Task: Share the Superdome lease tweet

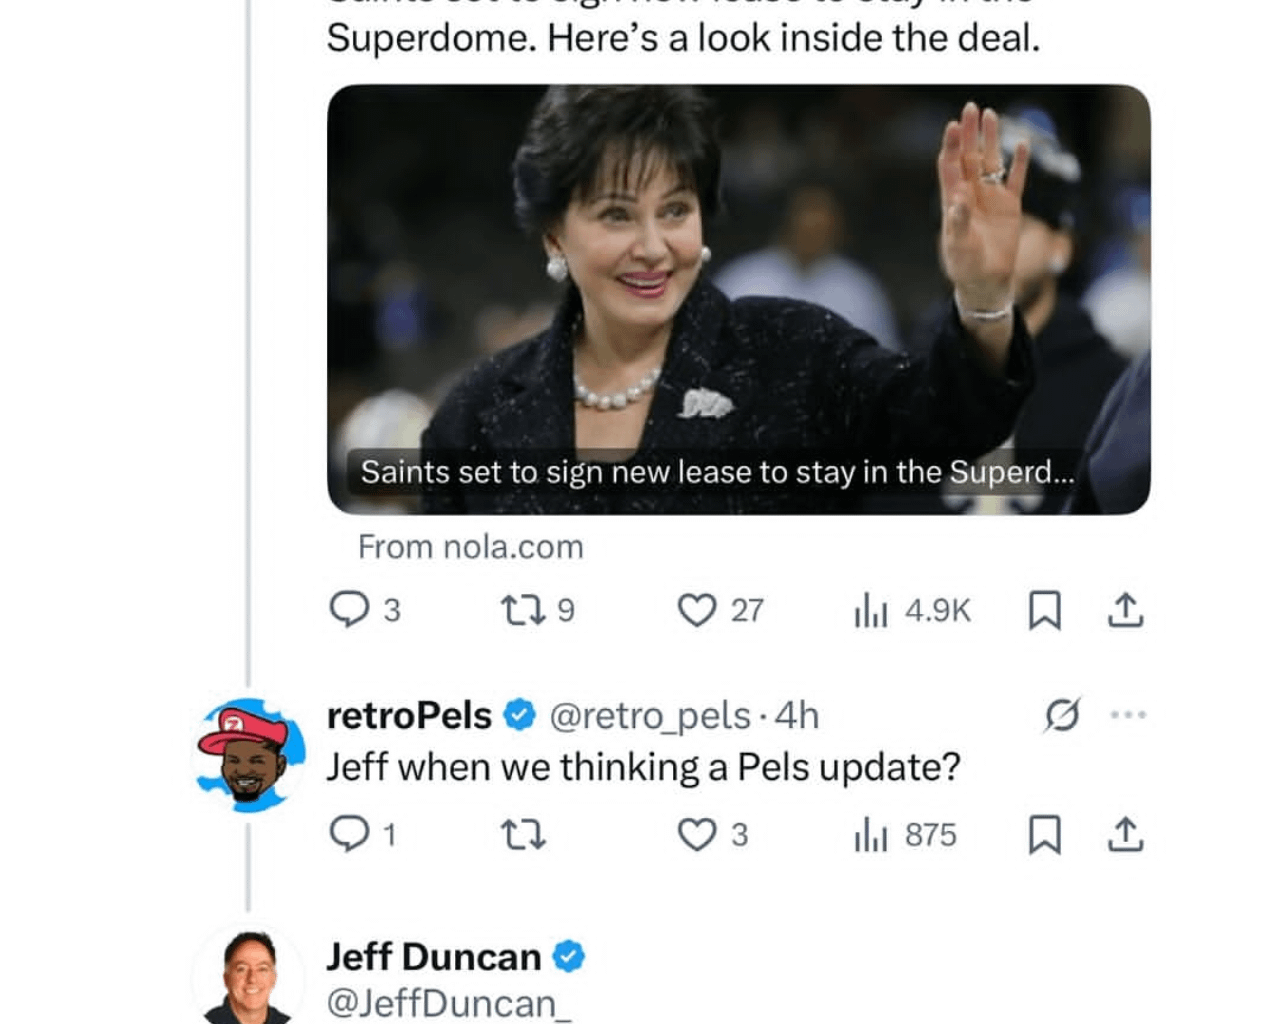Action: [x=1126, y=611]
